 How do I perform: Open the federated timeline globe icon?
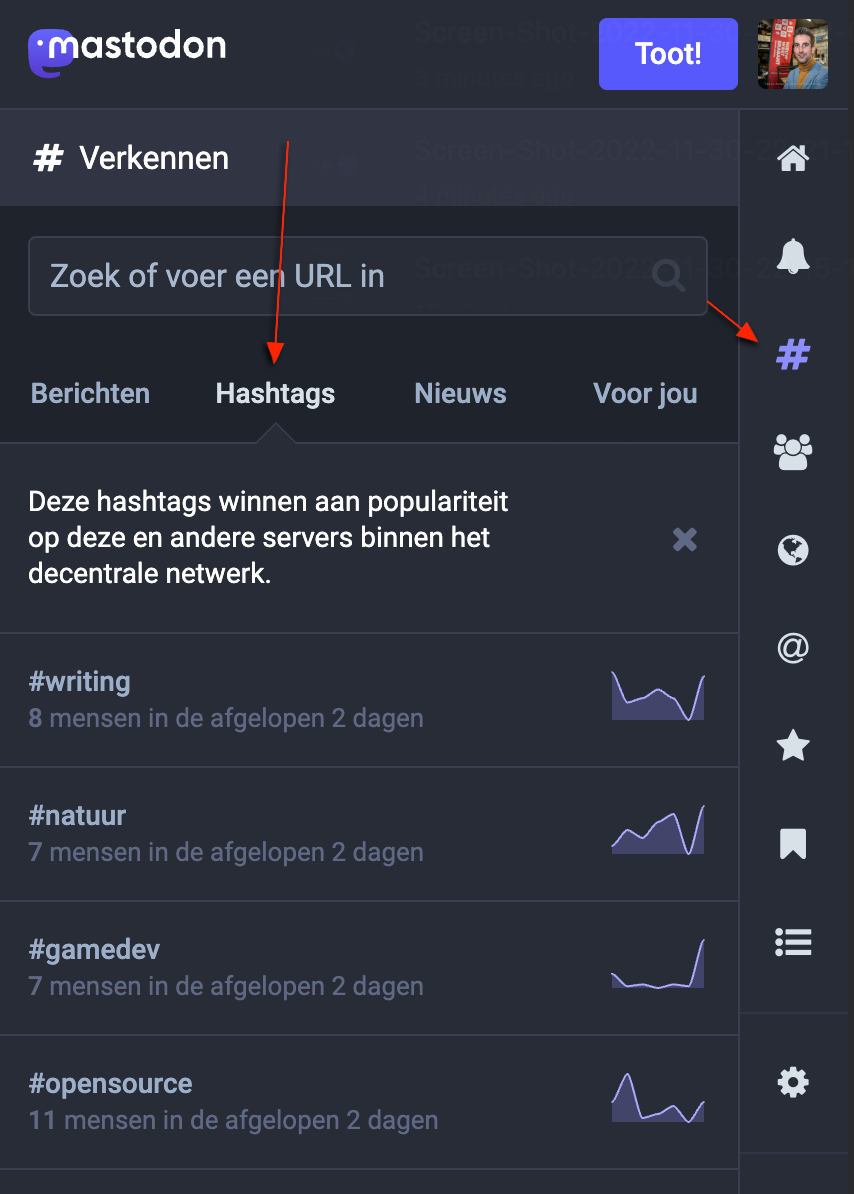tap(793, 550)
